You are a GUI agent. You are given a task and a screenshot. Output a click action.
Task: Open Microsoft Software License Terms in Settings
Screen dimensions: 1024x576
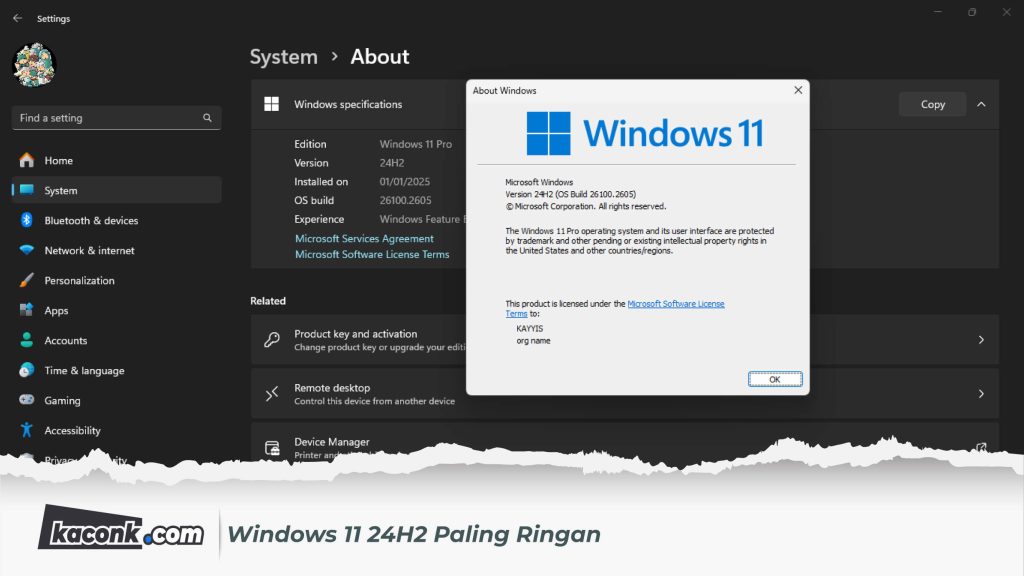pyautogui.click(x=372, y=254)
